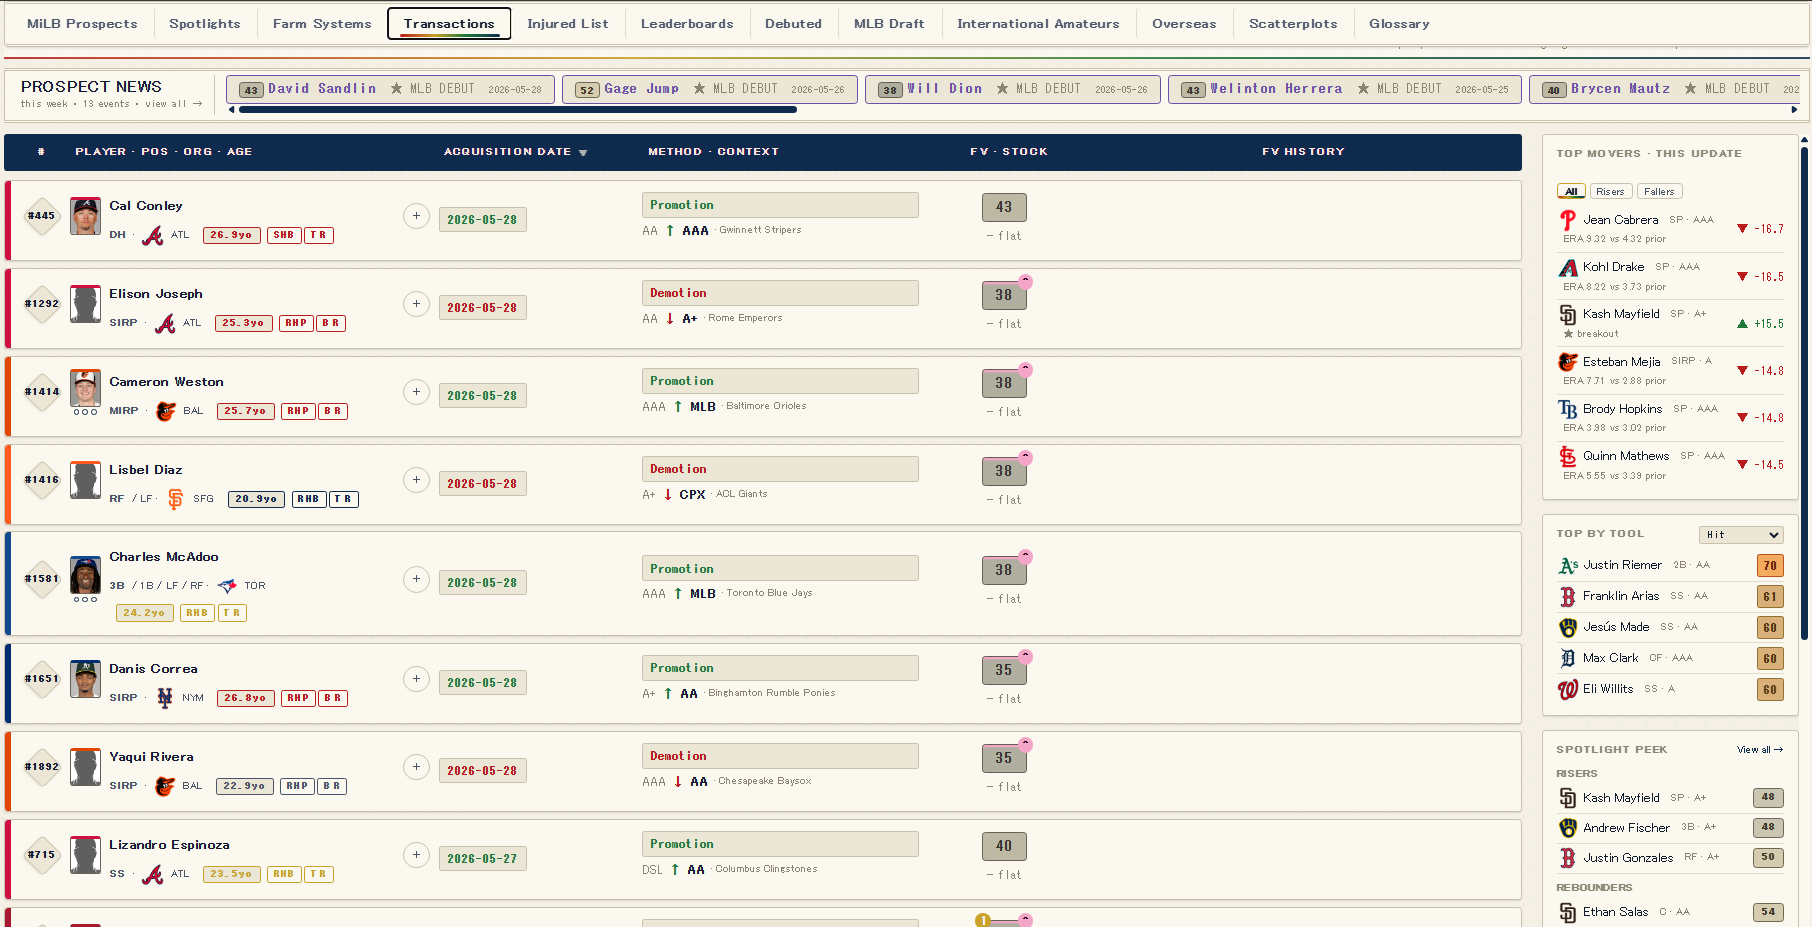Open the Hit dropdown in Top By Tool
This screenshot has width=1812, height=927.
click(1741, 535)
